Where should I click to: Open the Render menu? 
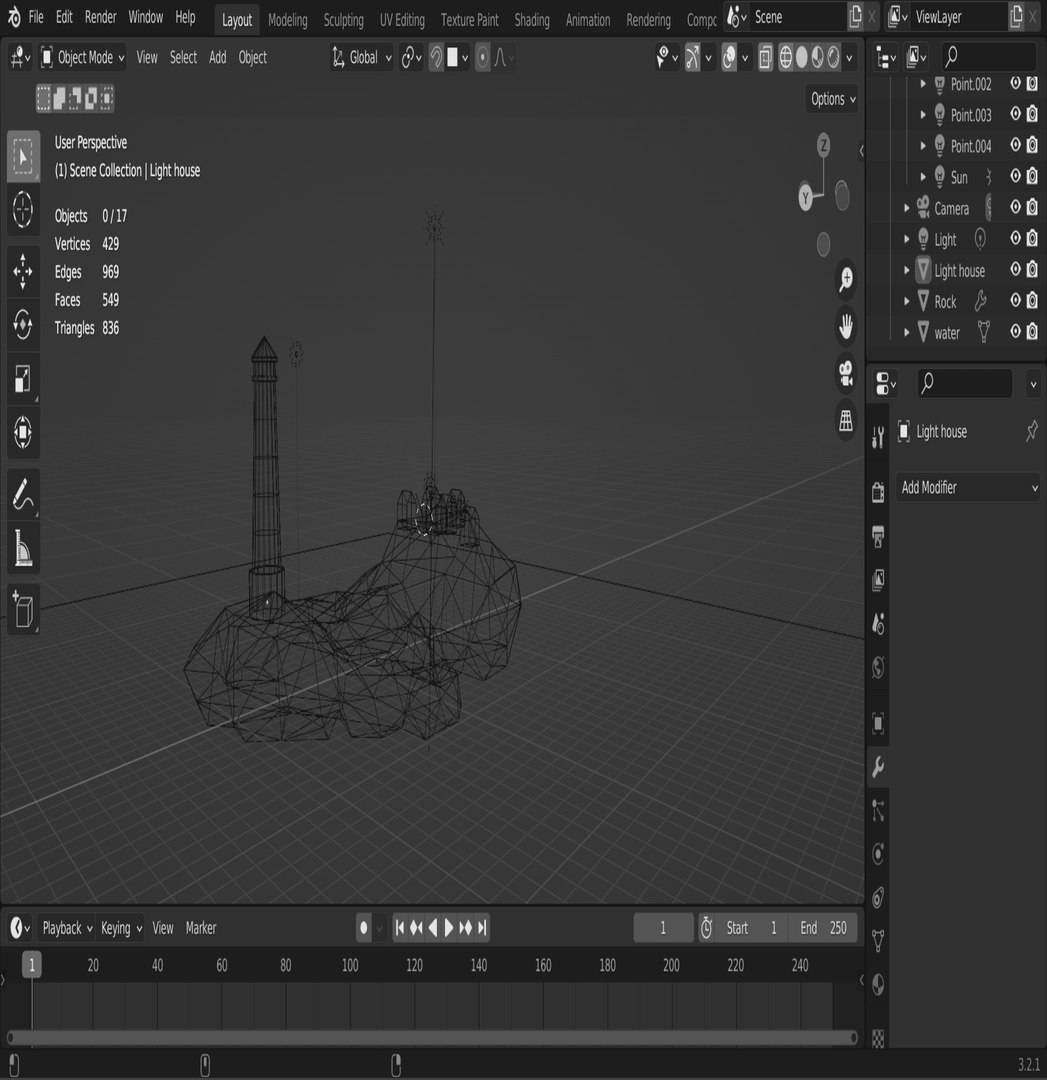101,17
